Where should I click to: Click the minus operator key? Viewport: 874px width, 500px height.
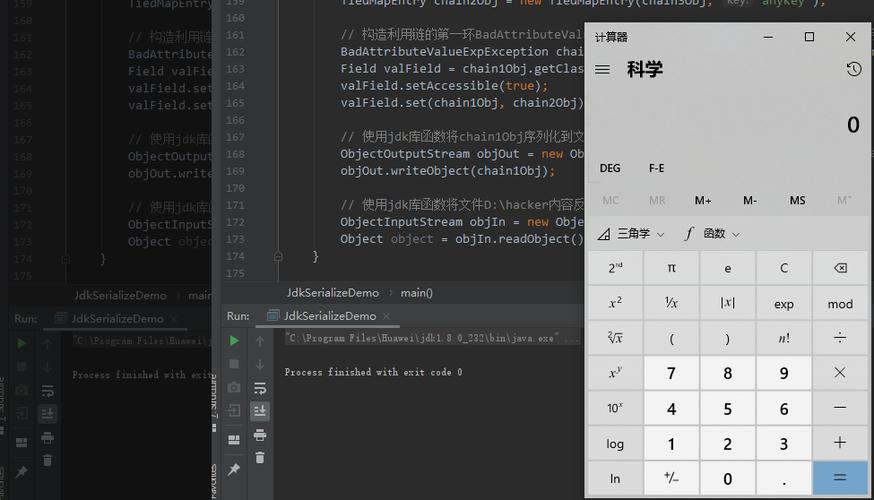pyautogui.click(x=840, y=408)
